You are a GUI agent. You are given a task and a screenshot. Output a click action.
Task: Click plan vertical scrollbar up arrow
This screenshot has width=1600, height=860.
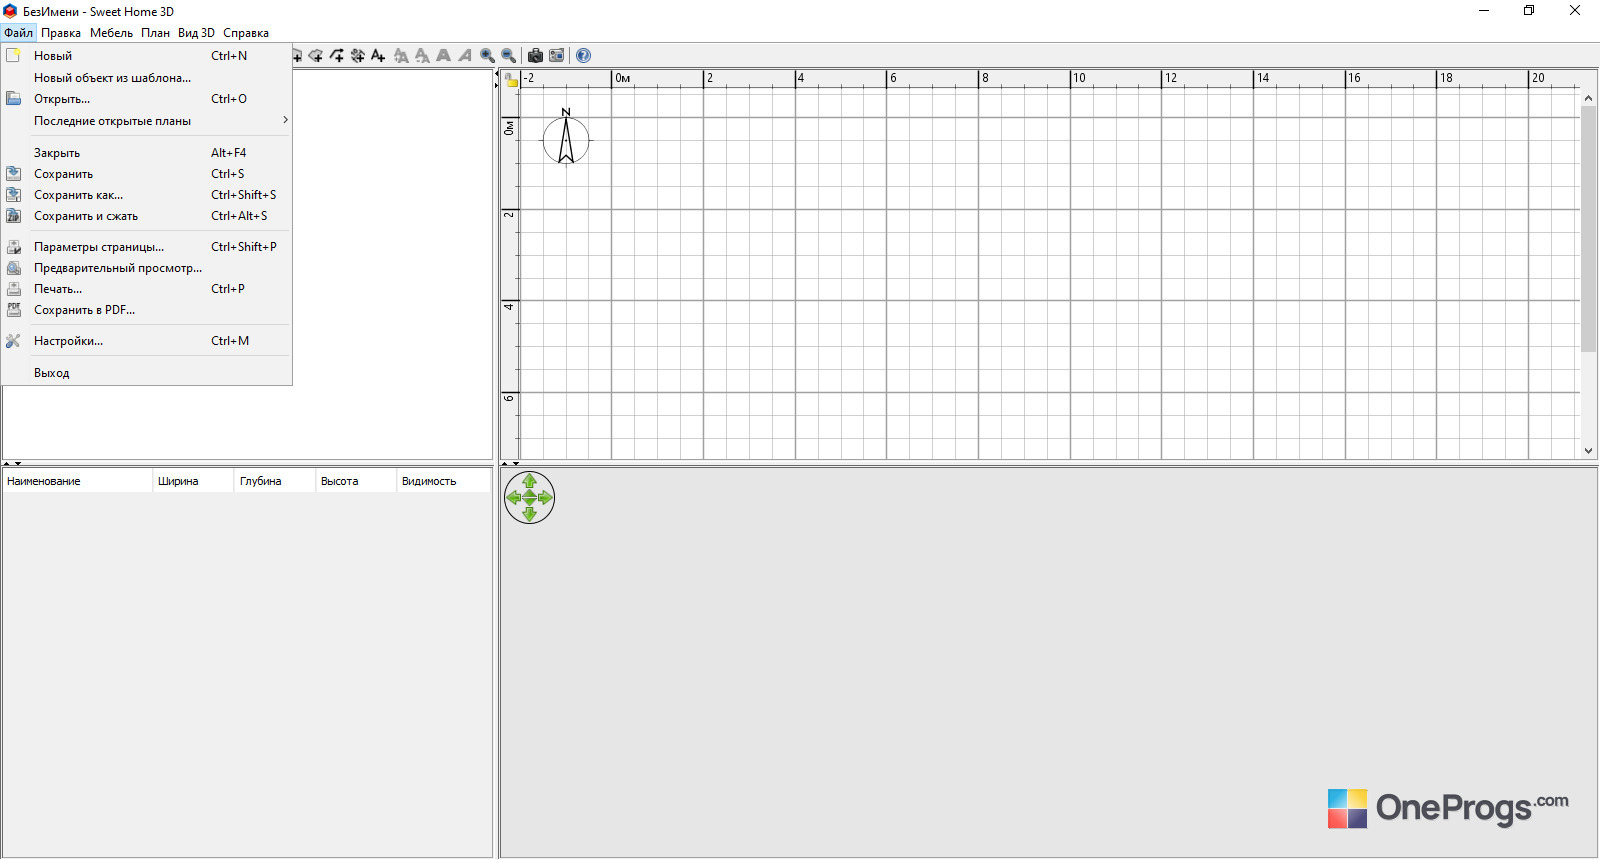point(1588,98)
